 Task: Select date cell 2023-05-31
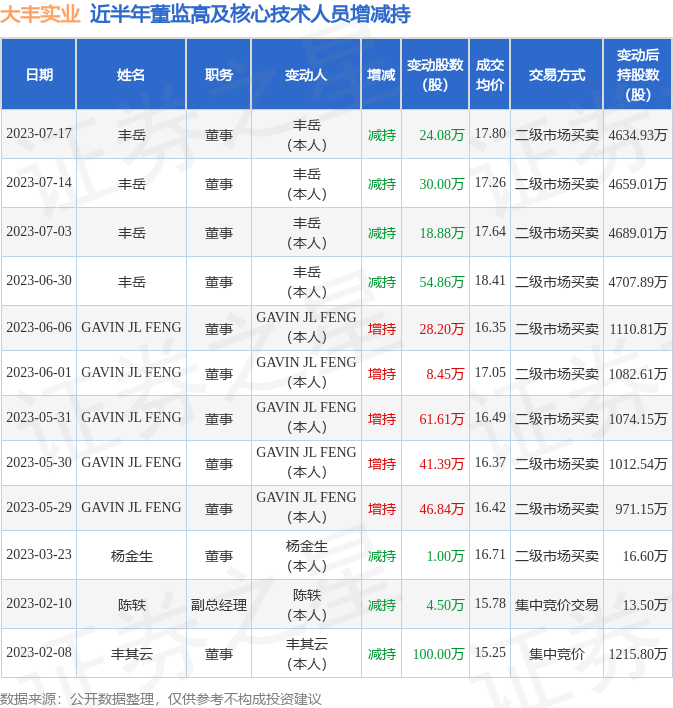(x=39, y=417)
